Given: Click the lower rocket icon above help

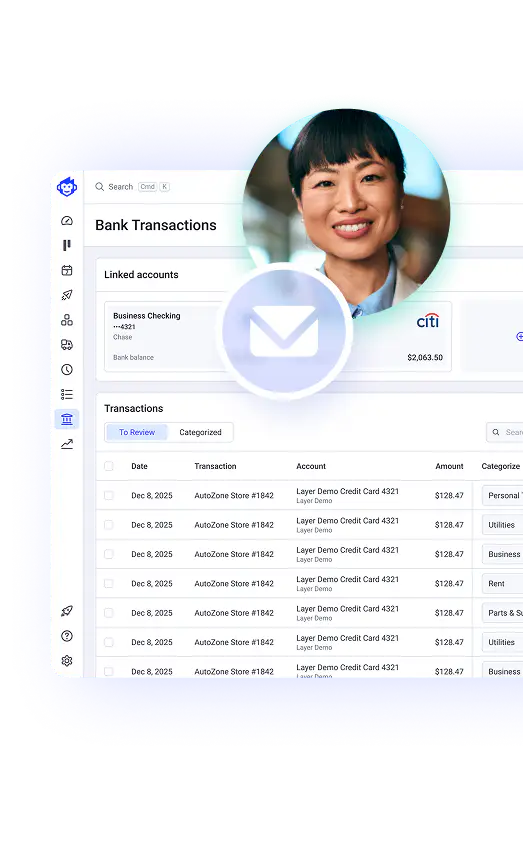Looking at the screenshot, I should pyautogui.click(x=67, y=611).
